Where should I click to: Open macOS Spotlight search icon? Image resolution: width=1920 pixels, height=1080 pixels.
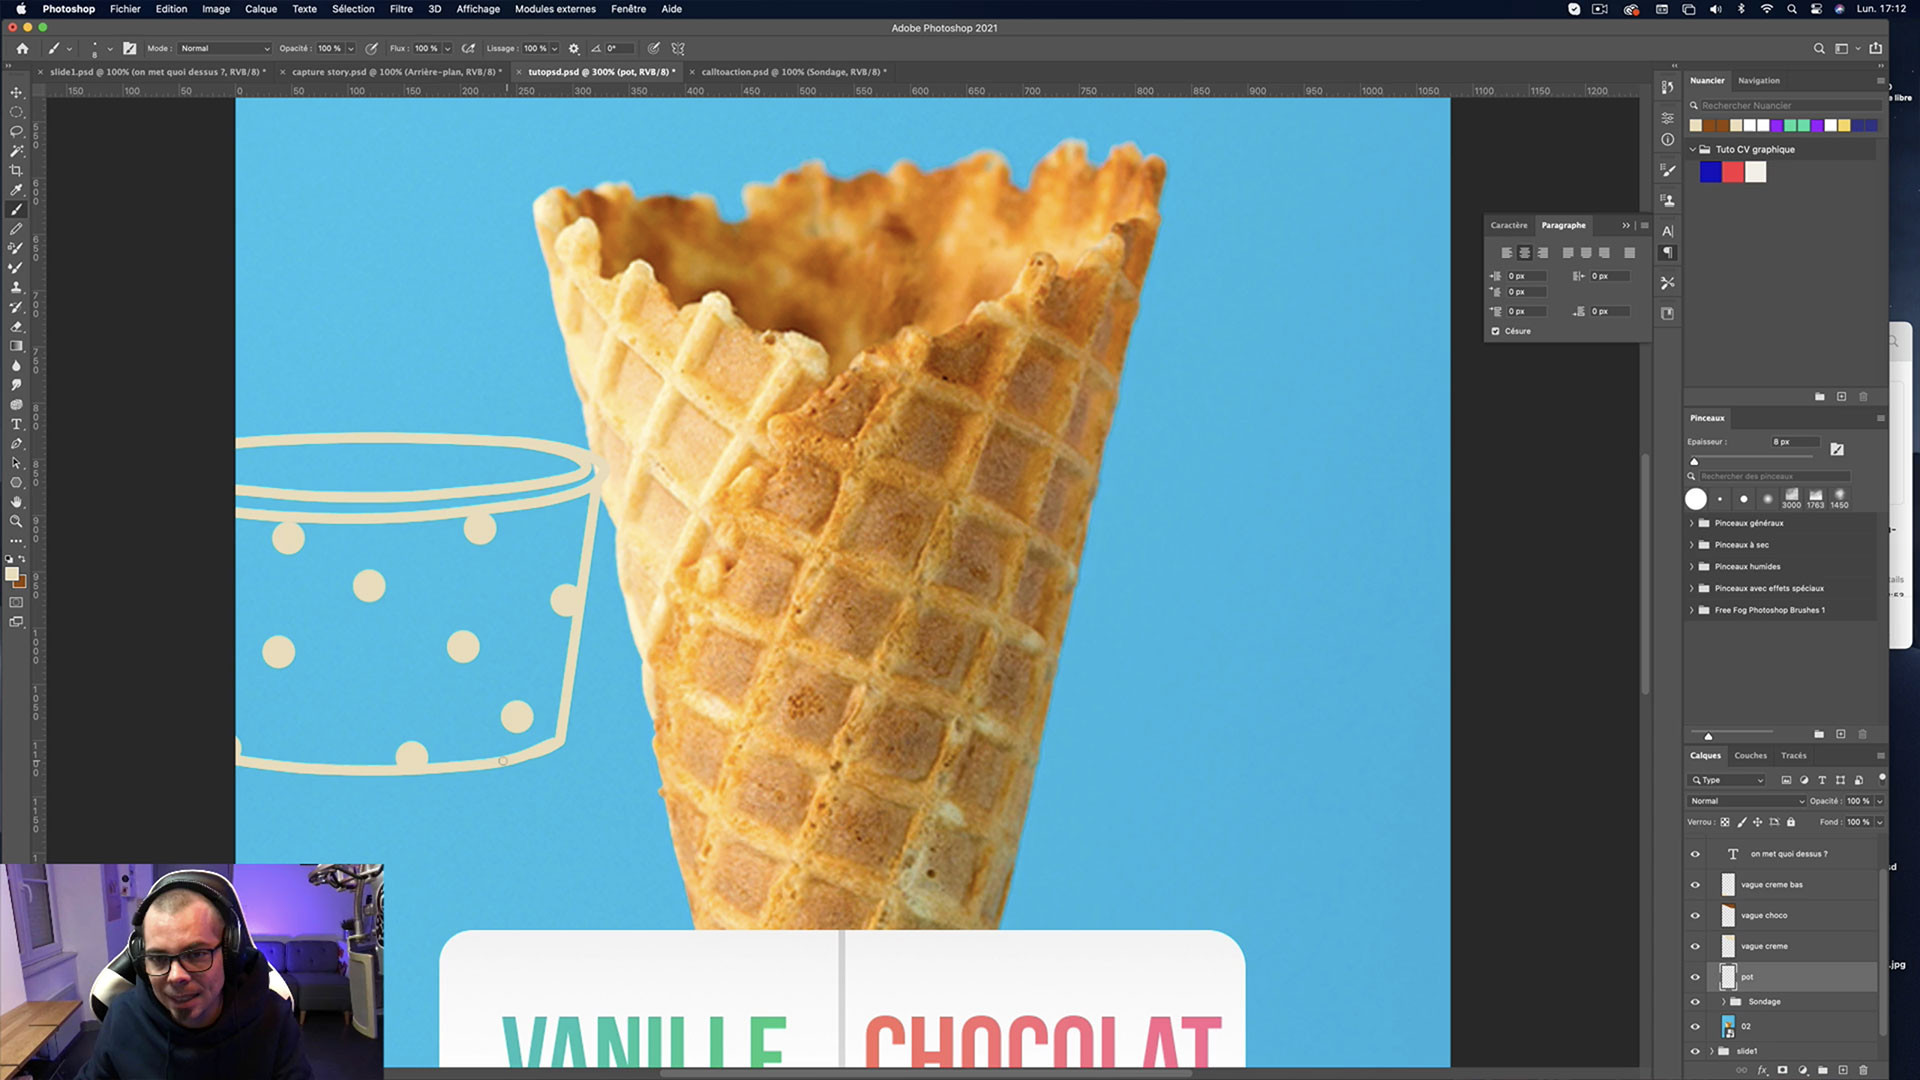1792,9
